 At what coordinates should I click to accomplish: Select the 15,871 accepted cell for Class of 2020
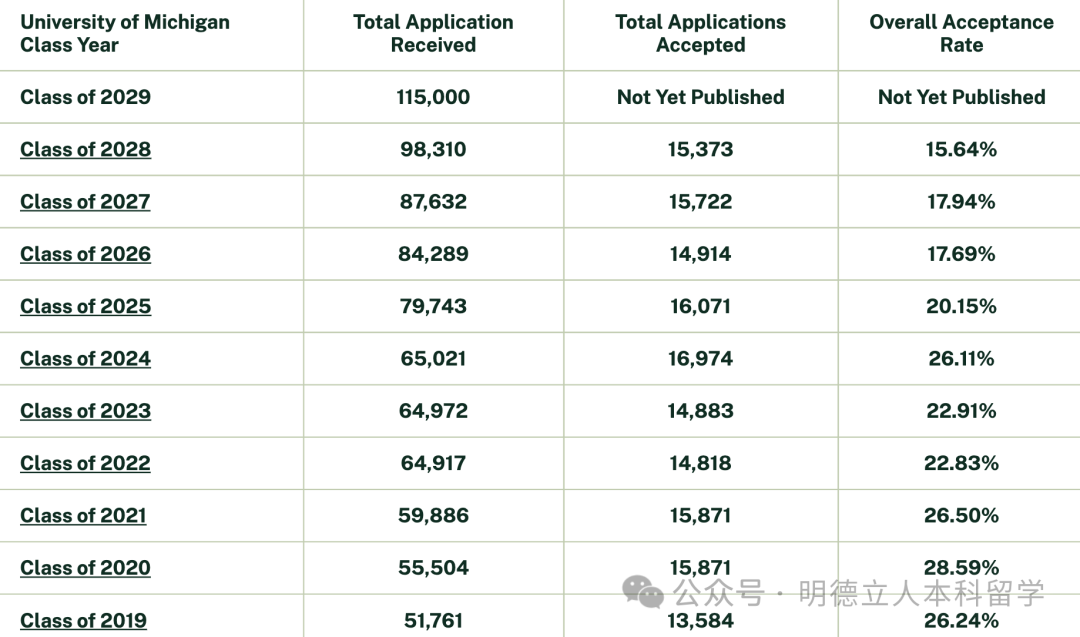[700, 568]
